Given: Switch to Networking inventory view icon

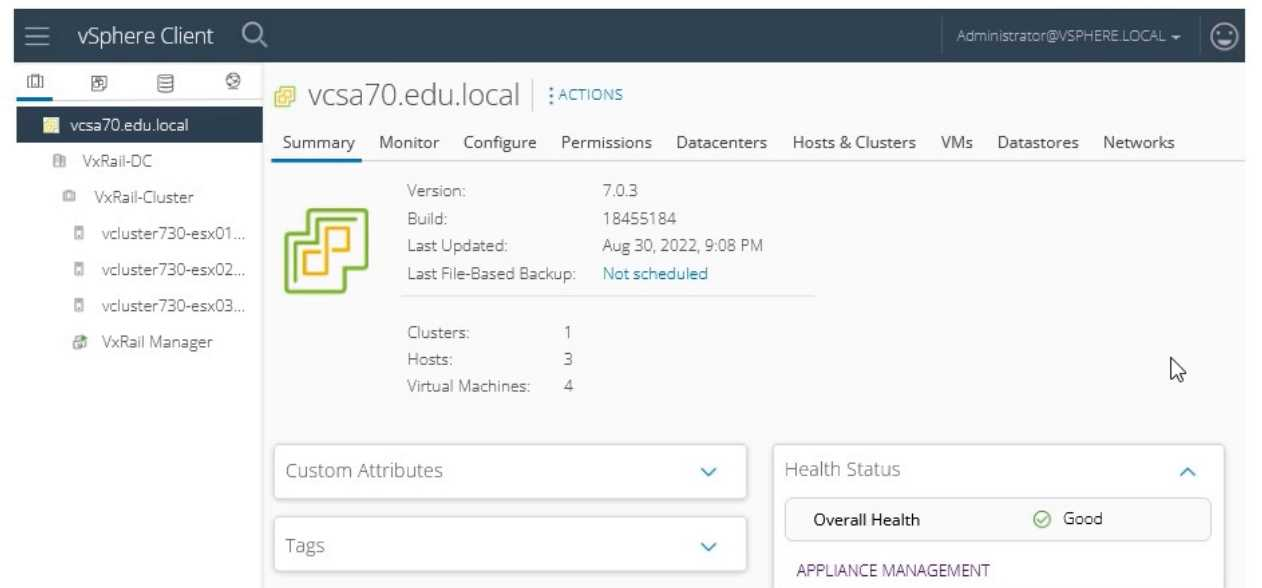Looking at the screenshot, I should 232,83.
